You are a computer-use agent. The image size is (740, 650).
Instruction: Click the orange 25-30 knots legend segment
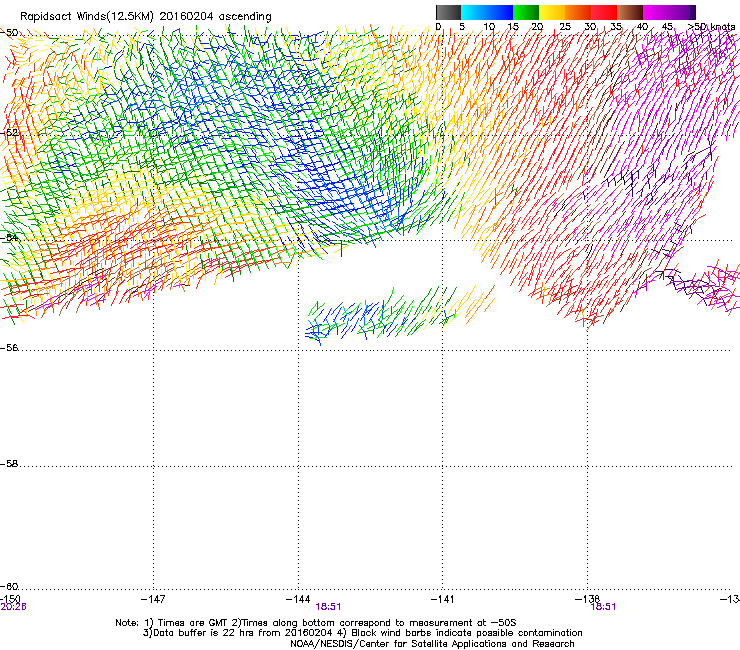pyautogui.click(x=578, y=12)
